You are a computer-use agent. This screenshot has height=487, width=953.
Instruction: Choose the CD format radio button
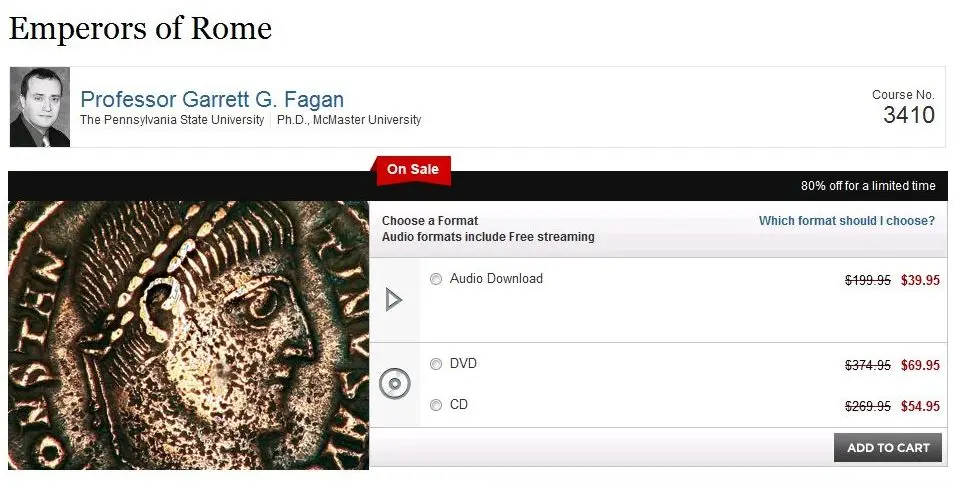436,405
